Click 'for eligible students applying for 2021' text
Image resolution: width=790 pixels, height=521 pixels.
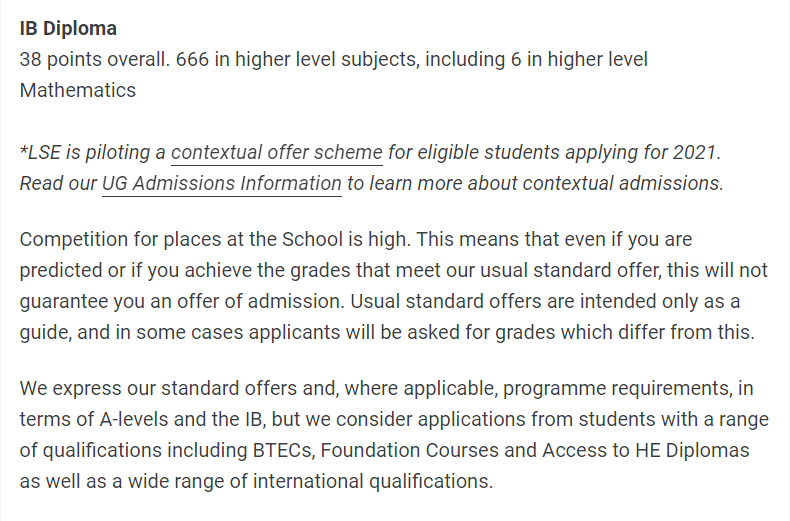[554, 152]
